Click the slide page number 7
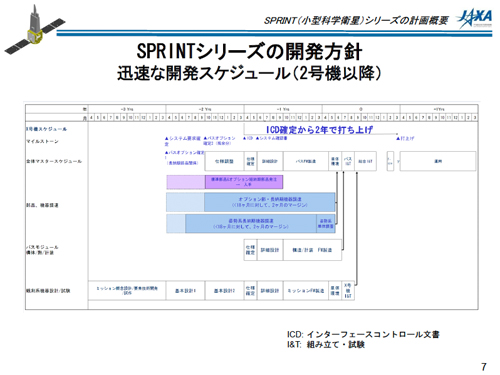The image size is (500, 375). pyautogui.click(x=484, y=367)
